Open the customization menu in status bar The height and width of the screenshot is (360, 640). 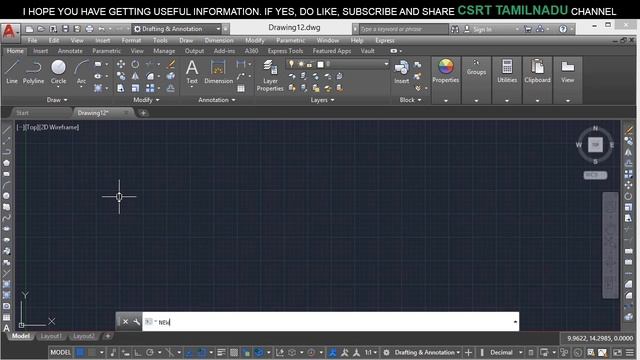[x=630, y=352]
